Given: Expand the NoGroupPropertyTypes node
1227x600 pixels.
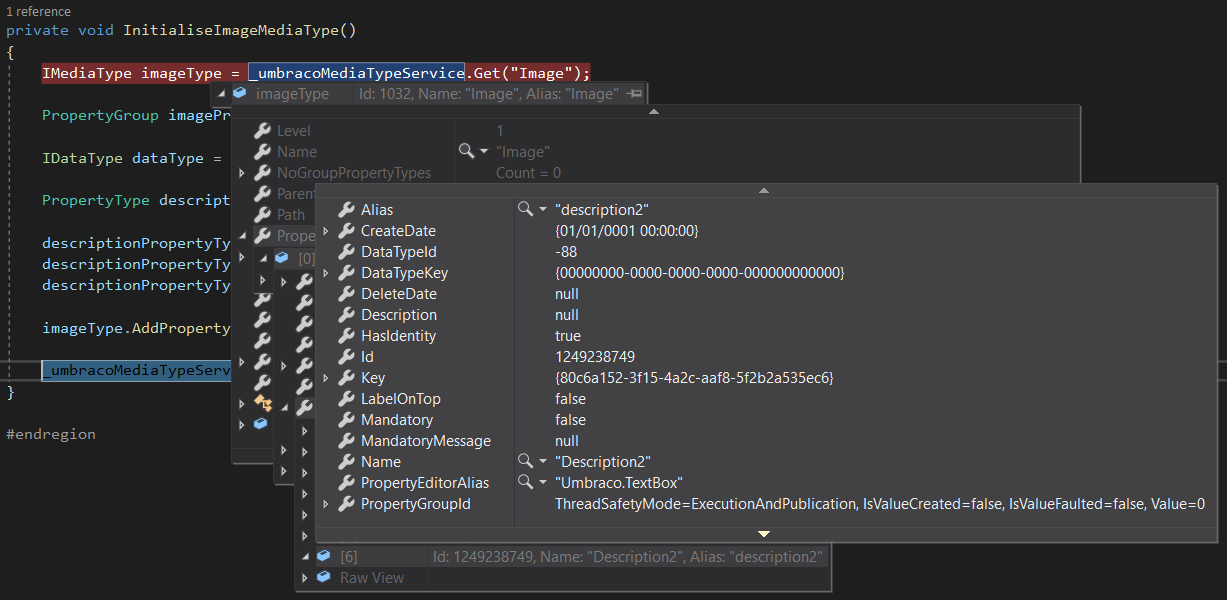Looking at the screenshot, I should pos(241,173).
